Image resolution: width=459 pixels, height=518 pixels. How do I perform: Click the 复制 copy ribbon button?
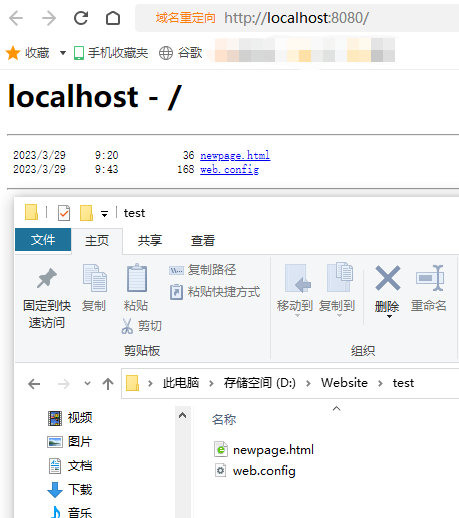point(94,288)
